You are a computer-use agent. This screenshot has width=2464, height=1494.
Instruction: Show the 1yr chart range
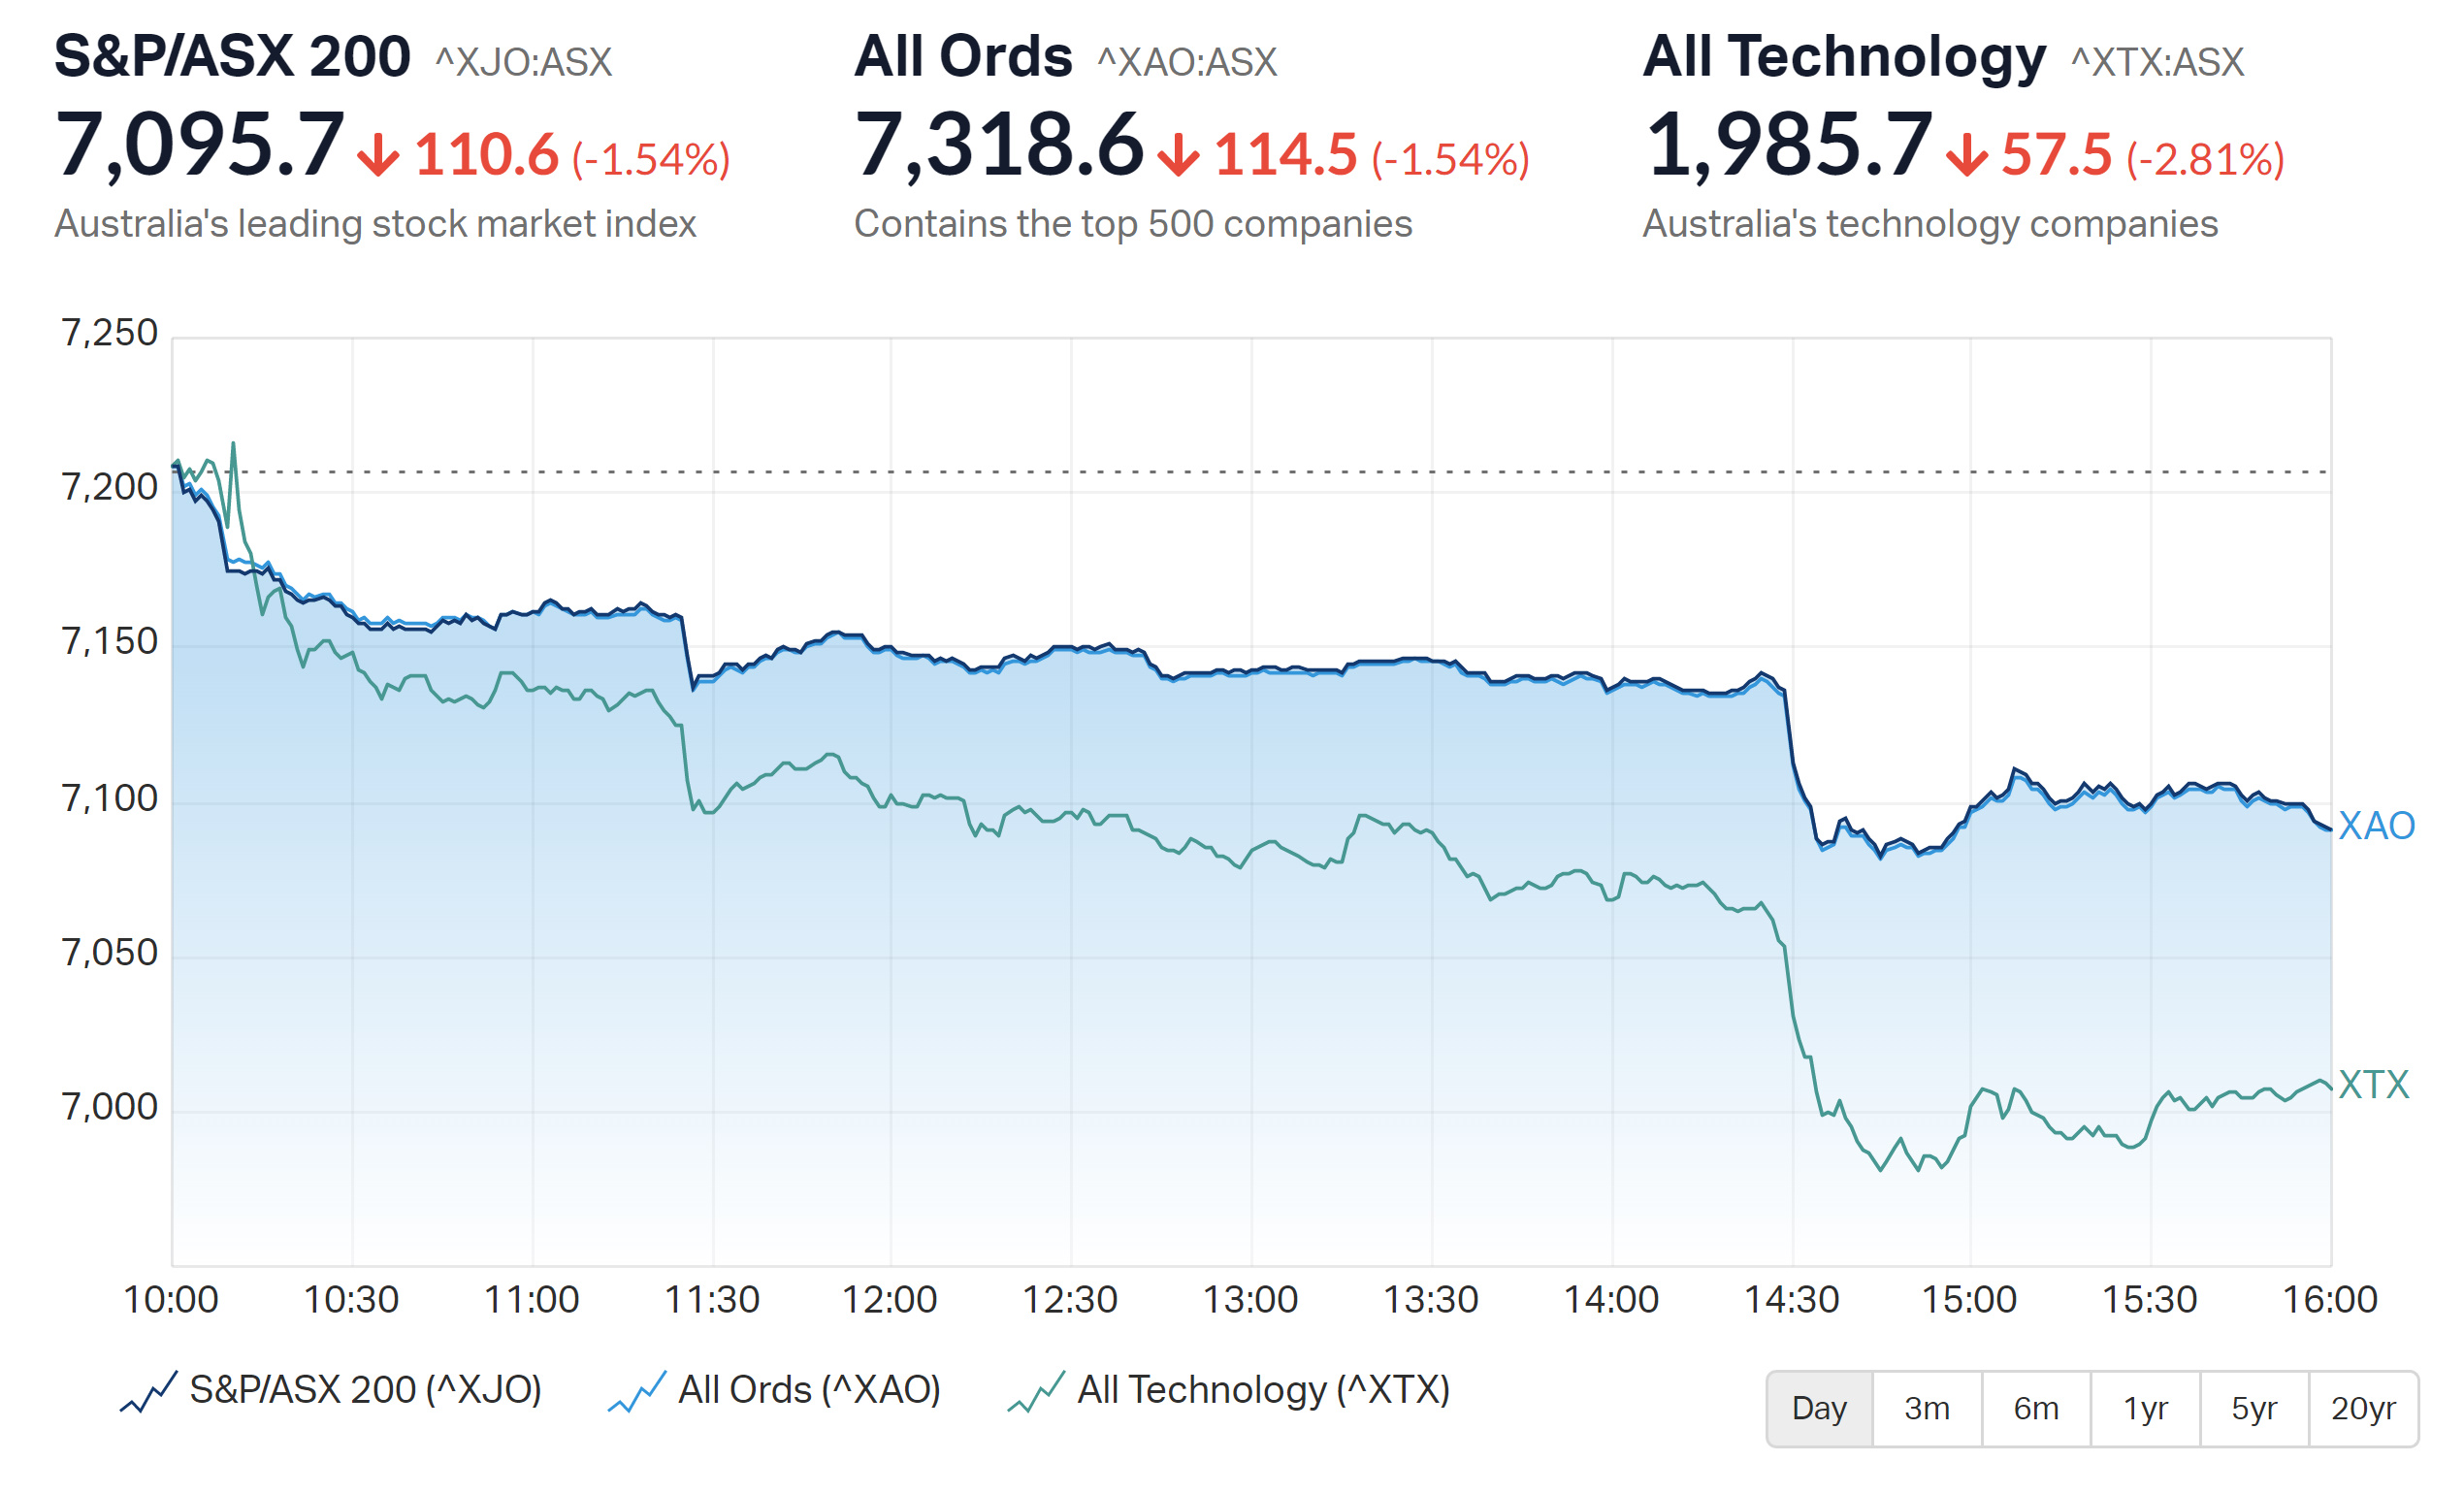(2145, 1409)
